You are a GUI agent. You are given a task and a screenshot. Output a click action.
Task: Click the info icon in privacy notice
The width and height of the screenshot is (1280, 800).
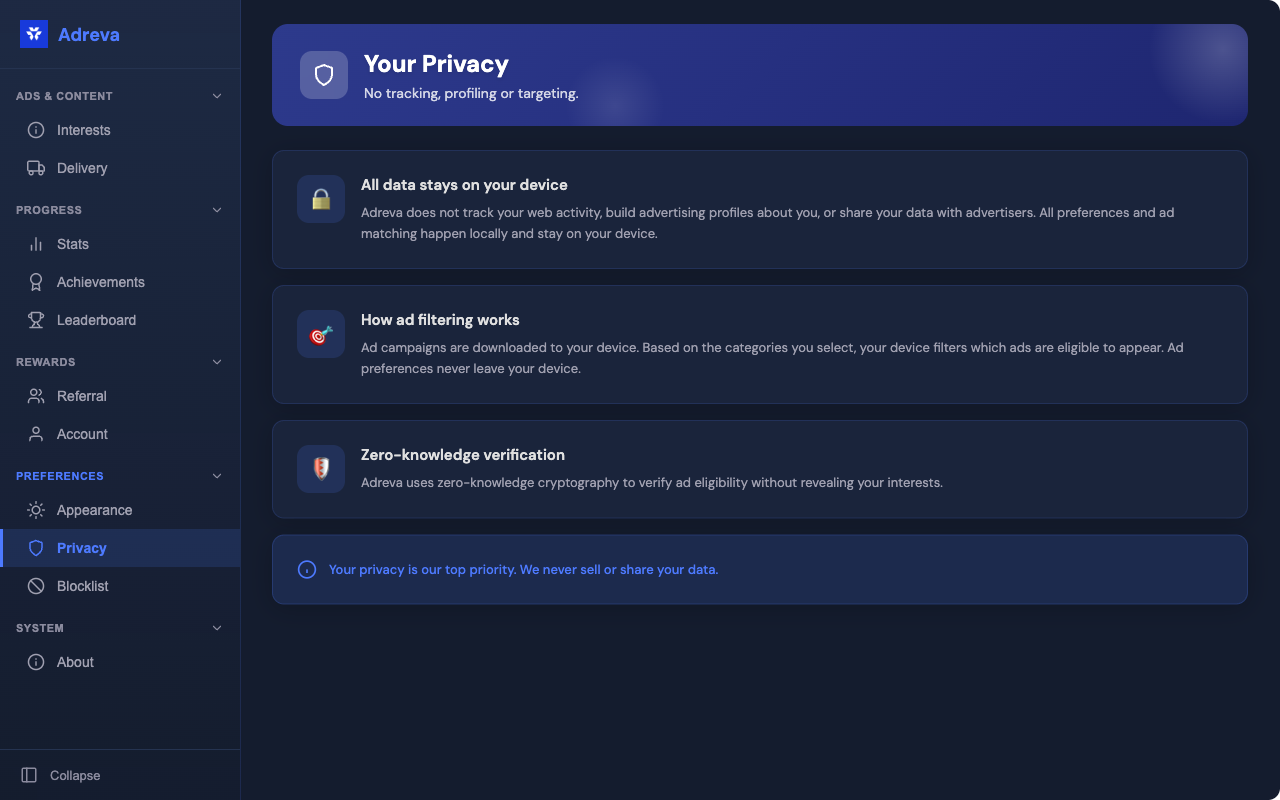[307, 570]
